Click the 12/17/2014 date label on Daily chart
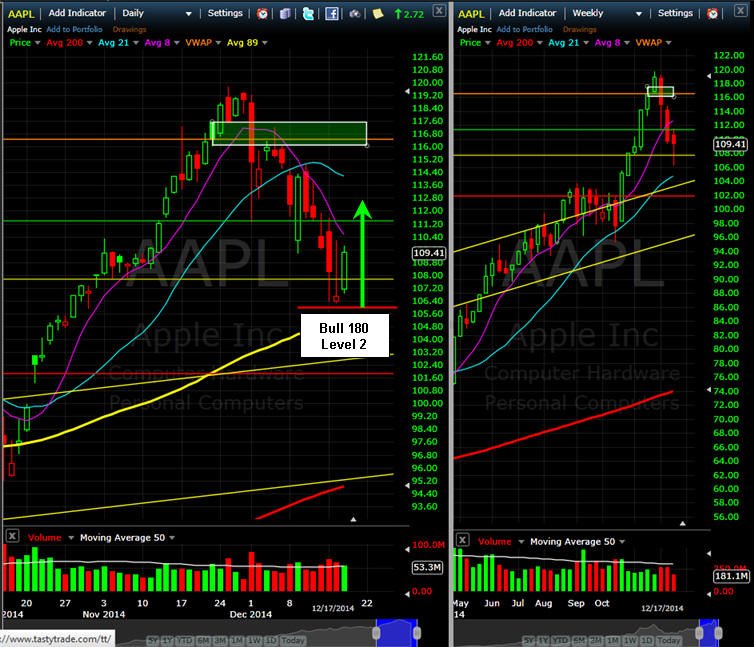Viewport: 754px width, 647px height. [x=333, y=609]
